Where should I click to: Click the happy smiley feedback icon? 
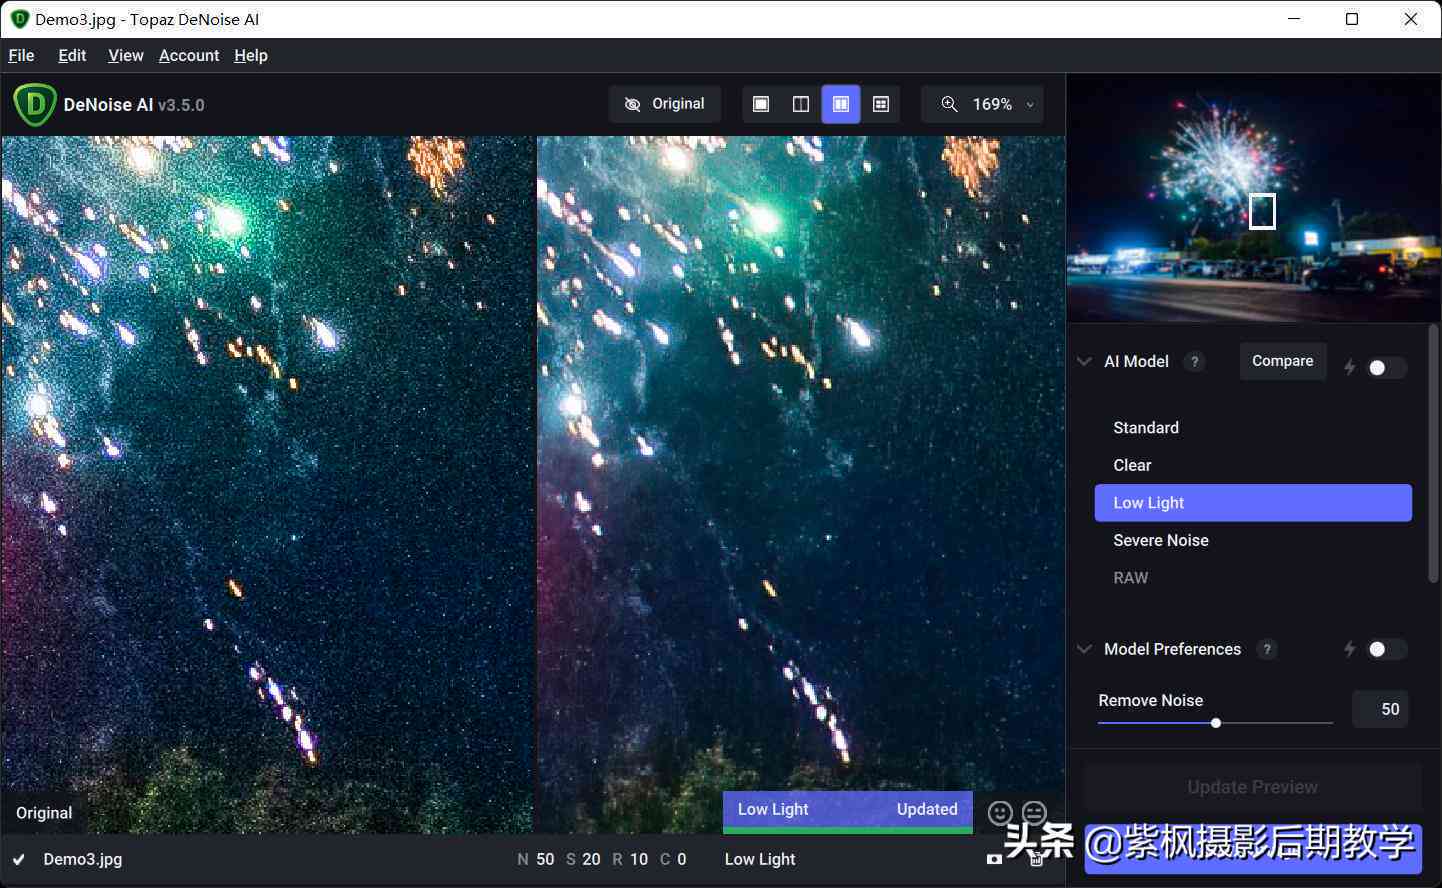click(x=1000, y=813)
